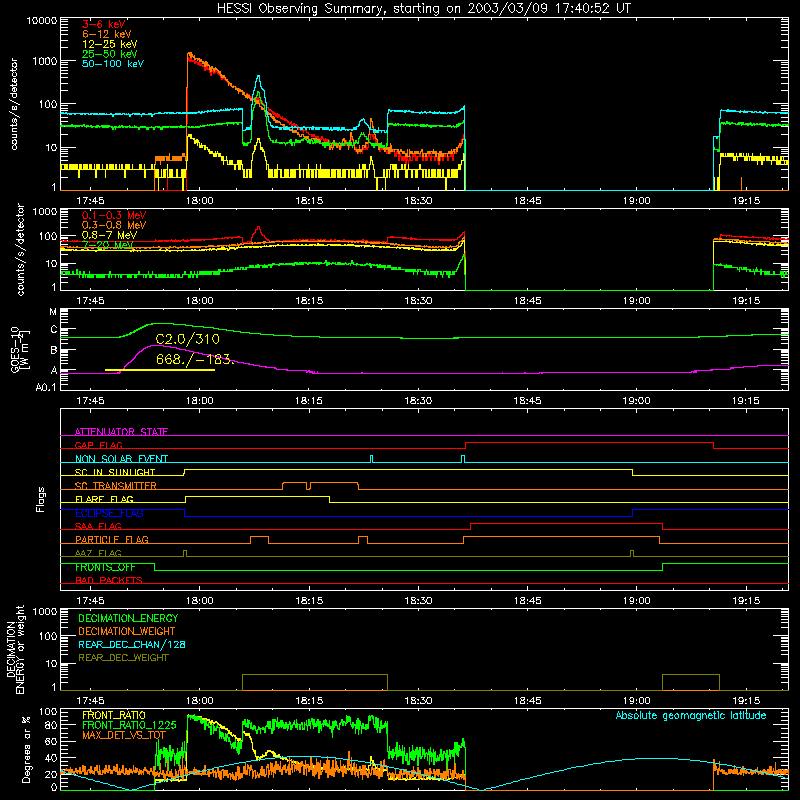This screenshot has height=800, width=800.
Task: Select the ECLIPSE_FLAG label
Action: [x=109, y=513]
